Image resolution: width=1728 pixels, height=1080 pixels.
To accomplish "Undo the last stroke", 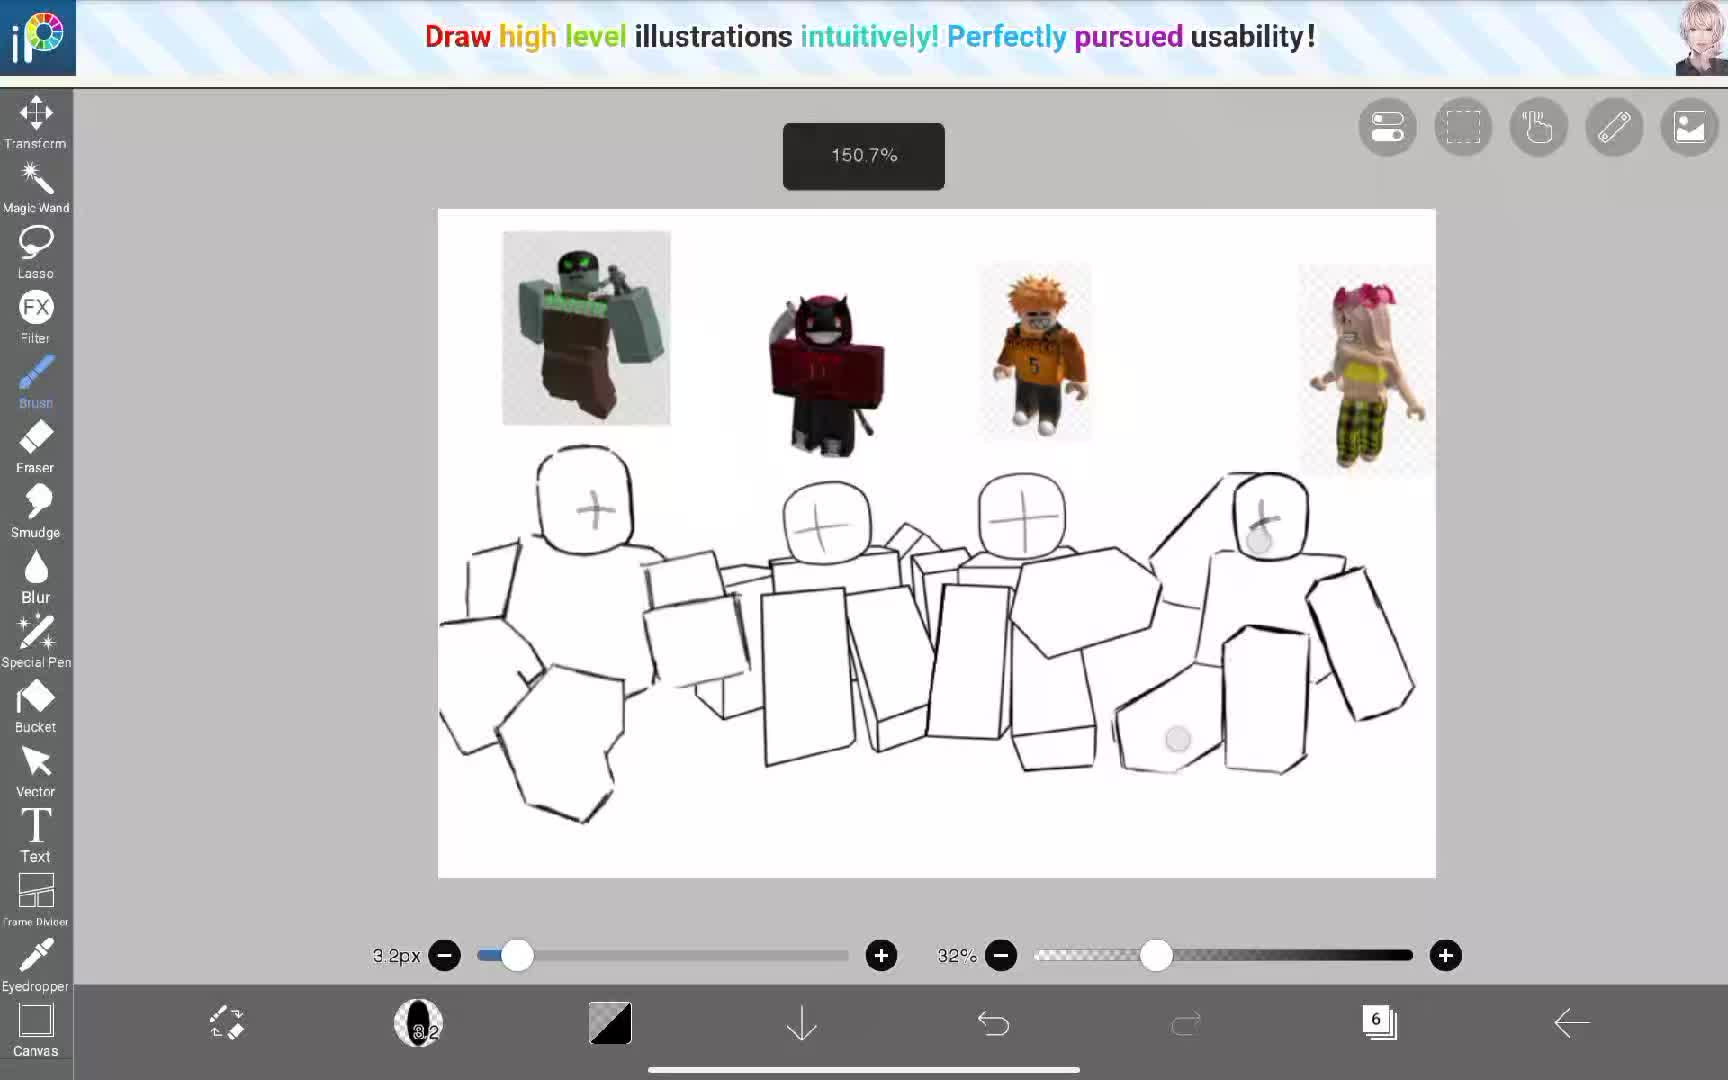I will click(x=994, y=1023).
